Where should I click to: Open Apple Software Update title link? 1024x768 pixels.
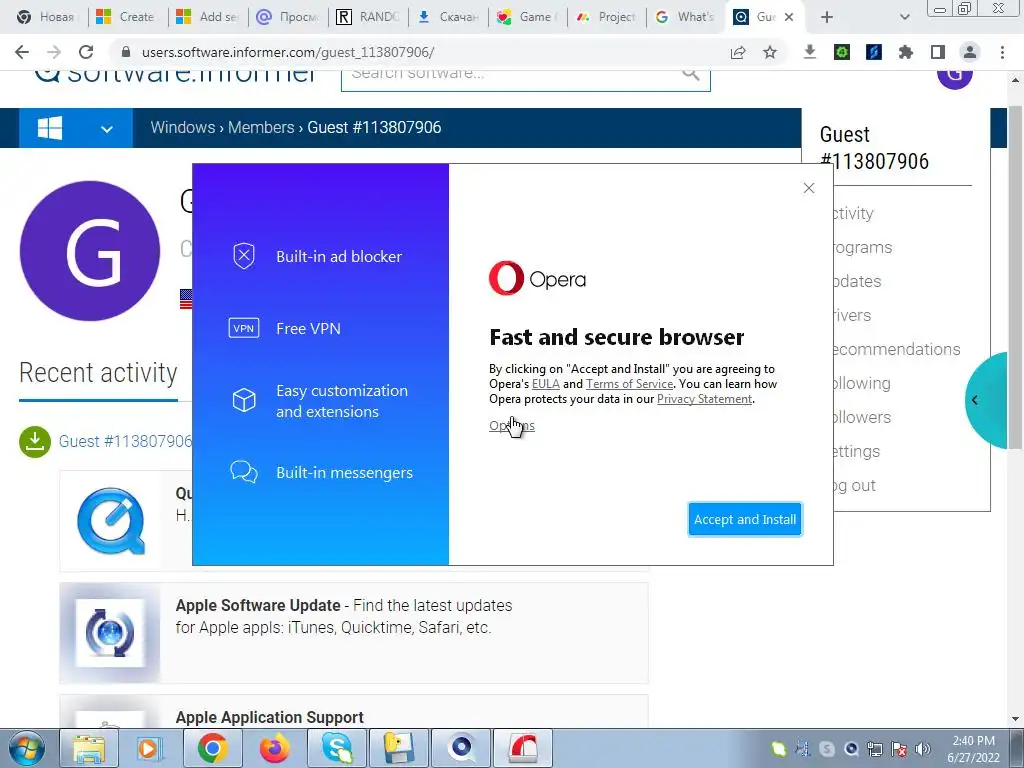(x=258, y=605)
